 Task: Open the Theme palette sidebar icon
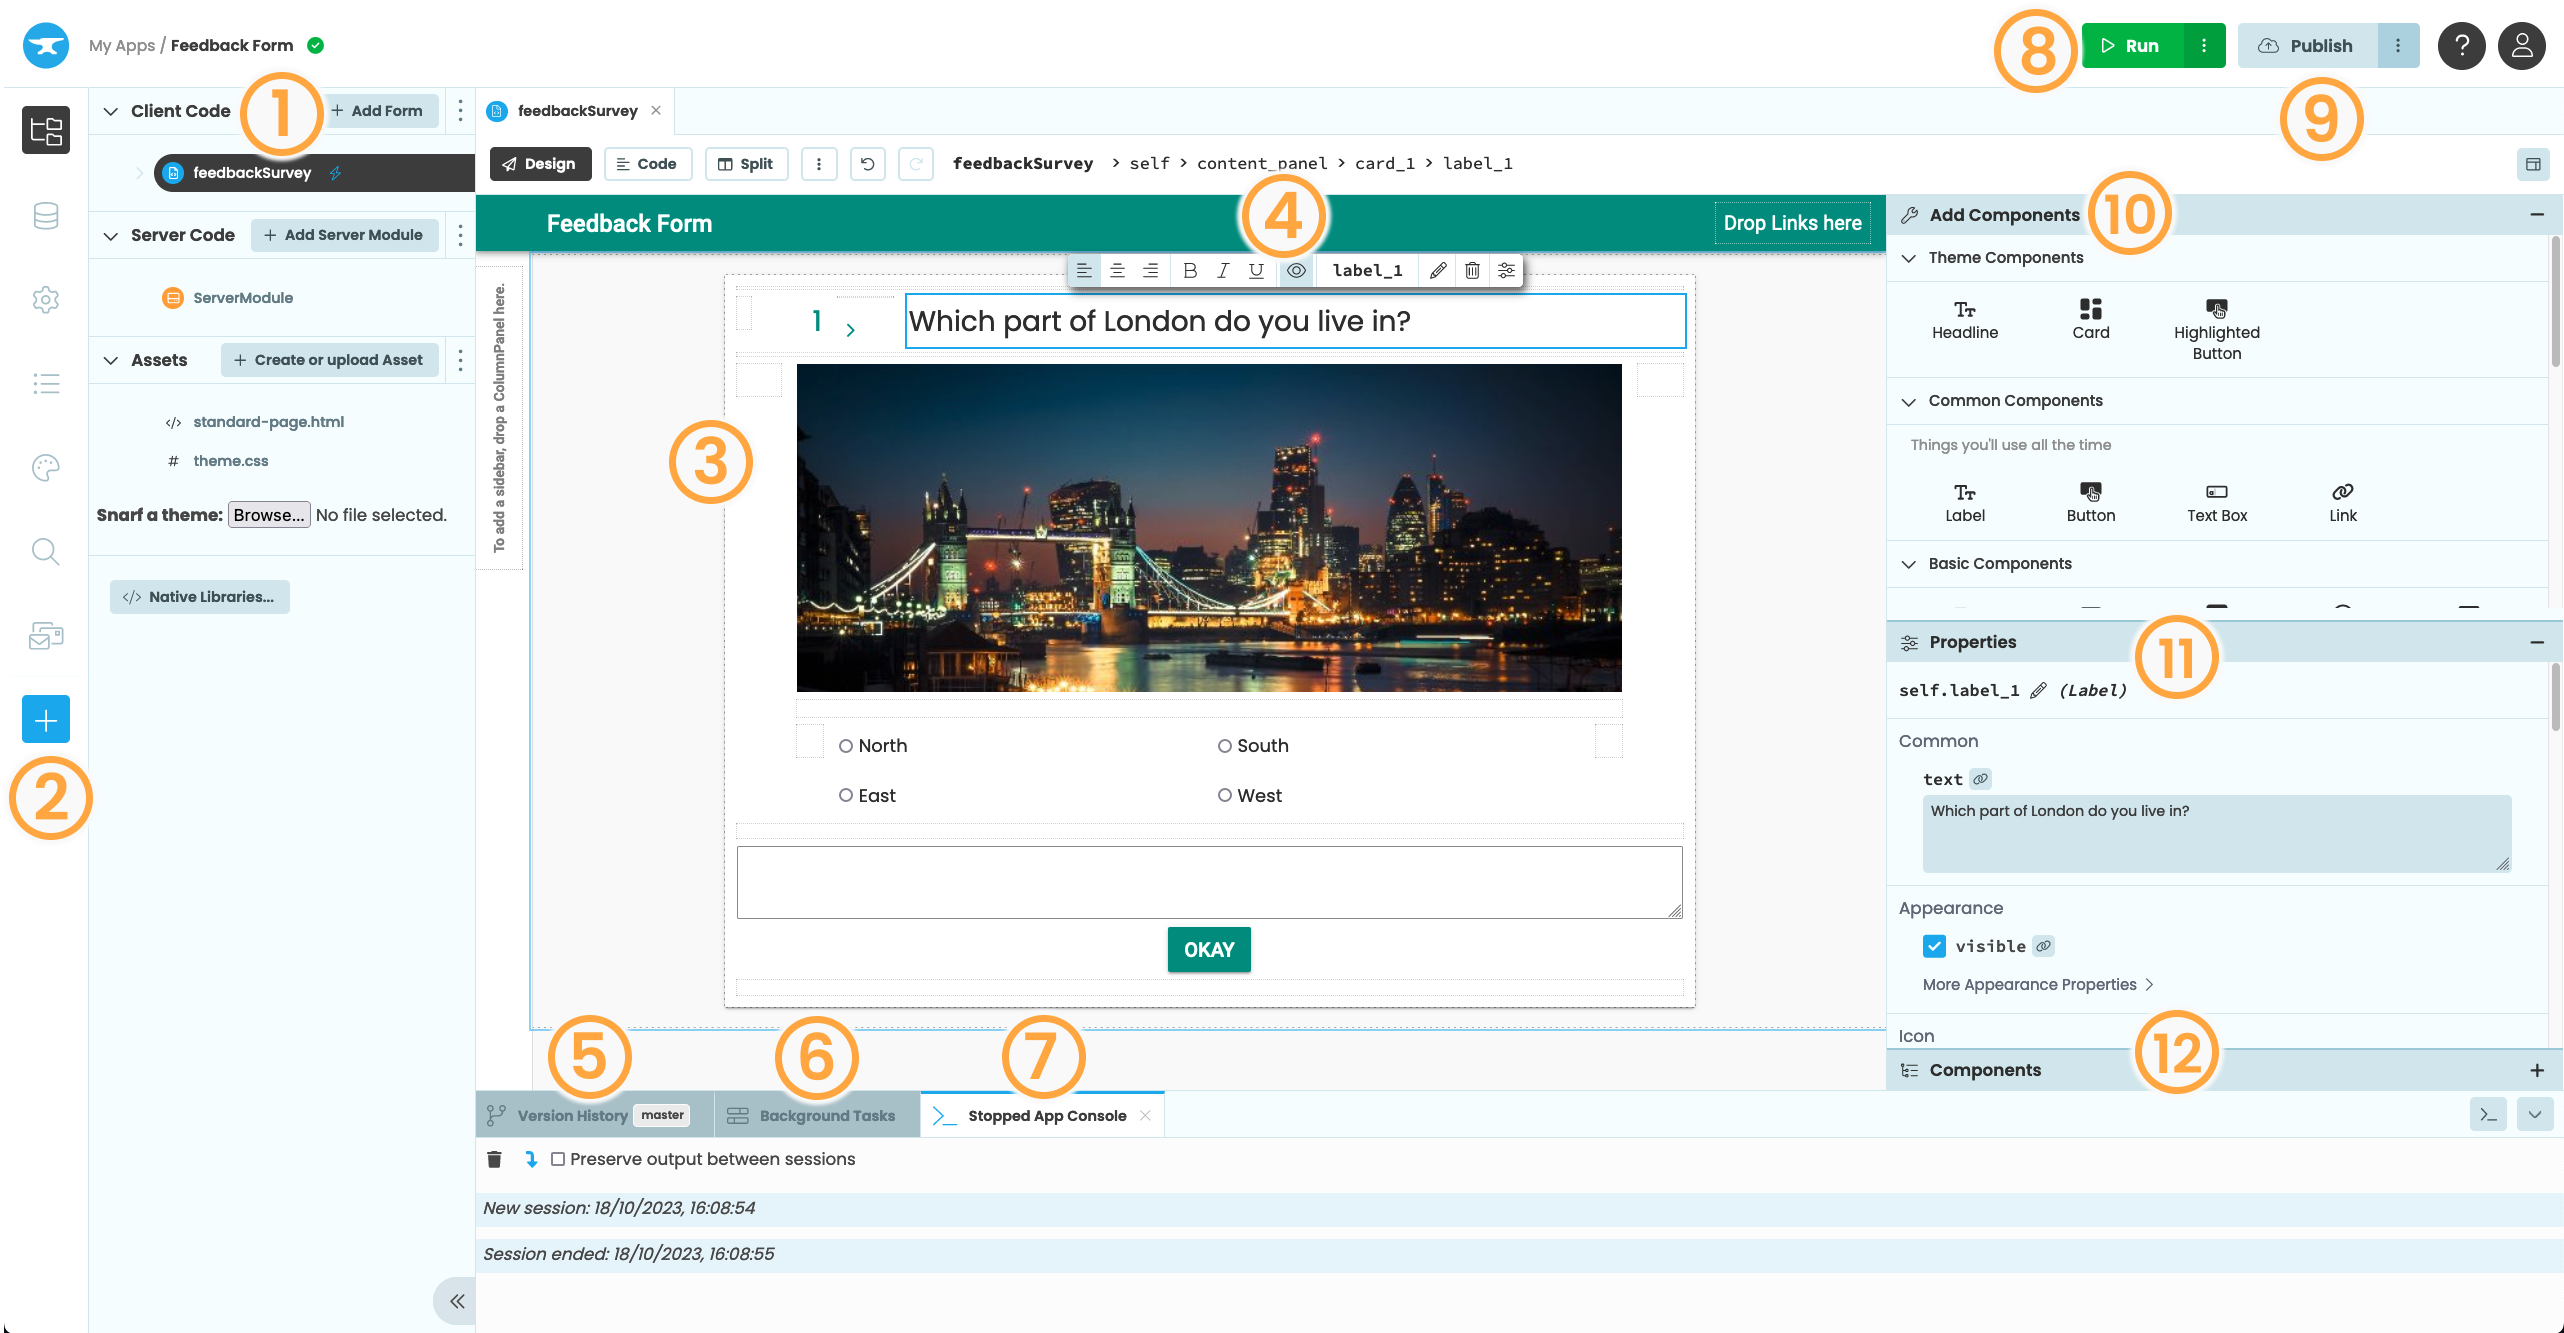point(46,468)
